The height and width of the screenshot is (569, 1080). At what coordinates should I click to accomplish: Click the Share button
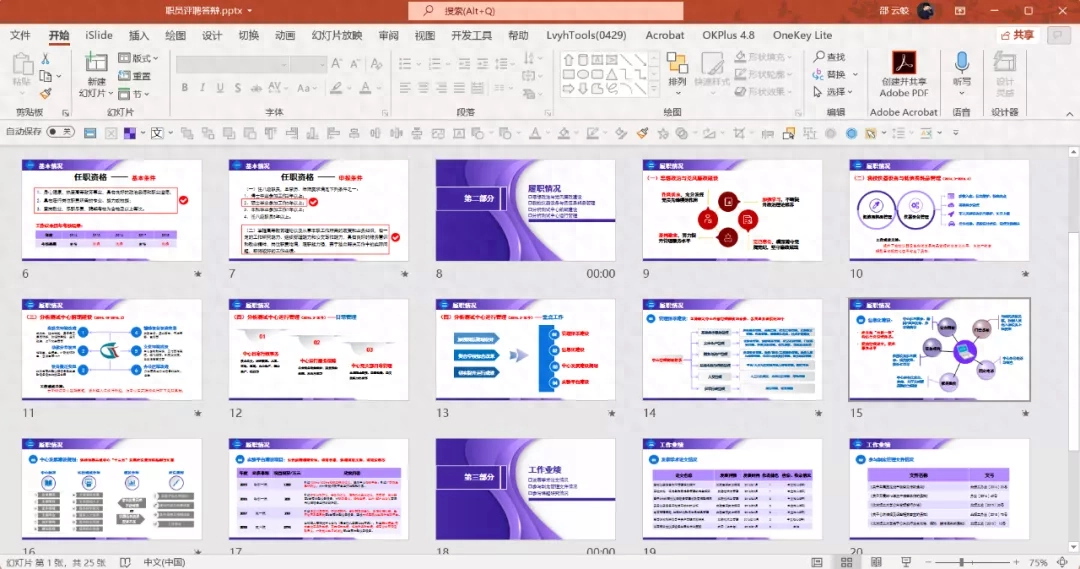pos(1015,35)
